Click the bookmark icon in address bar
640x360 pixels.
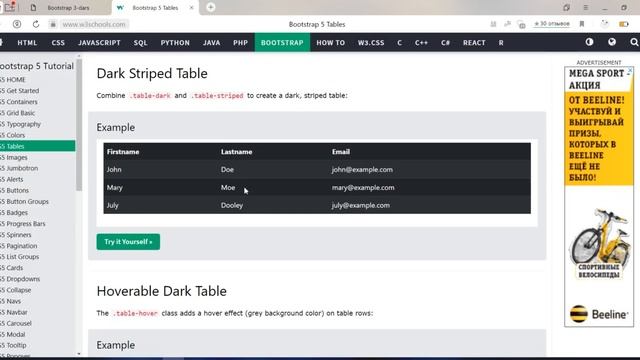tap(582, 24)
